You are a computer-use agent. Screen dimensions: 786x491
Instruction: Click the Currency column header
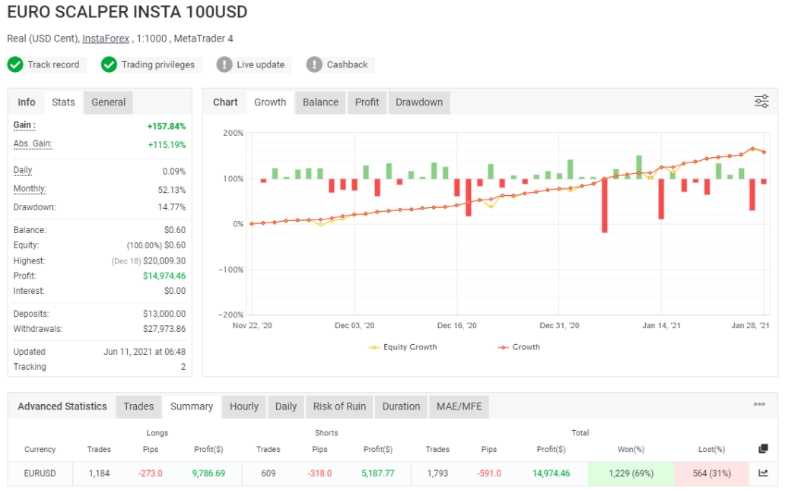tap(40, 449)
